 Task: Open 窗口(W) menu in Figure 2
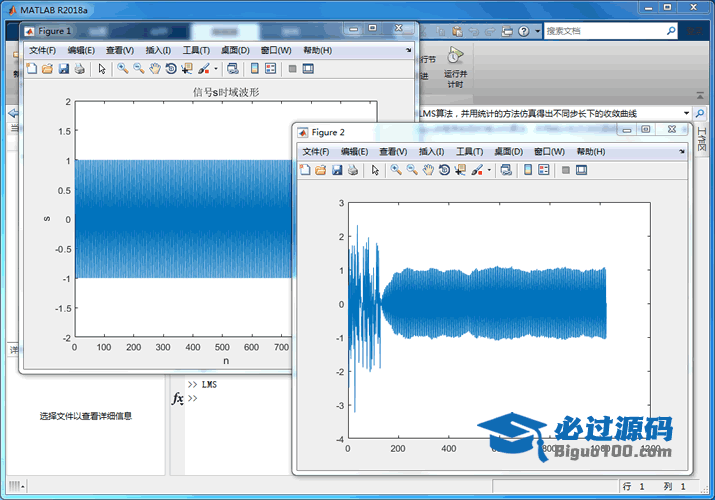point(549,151)
